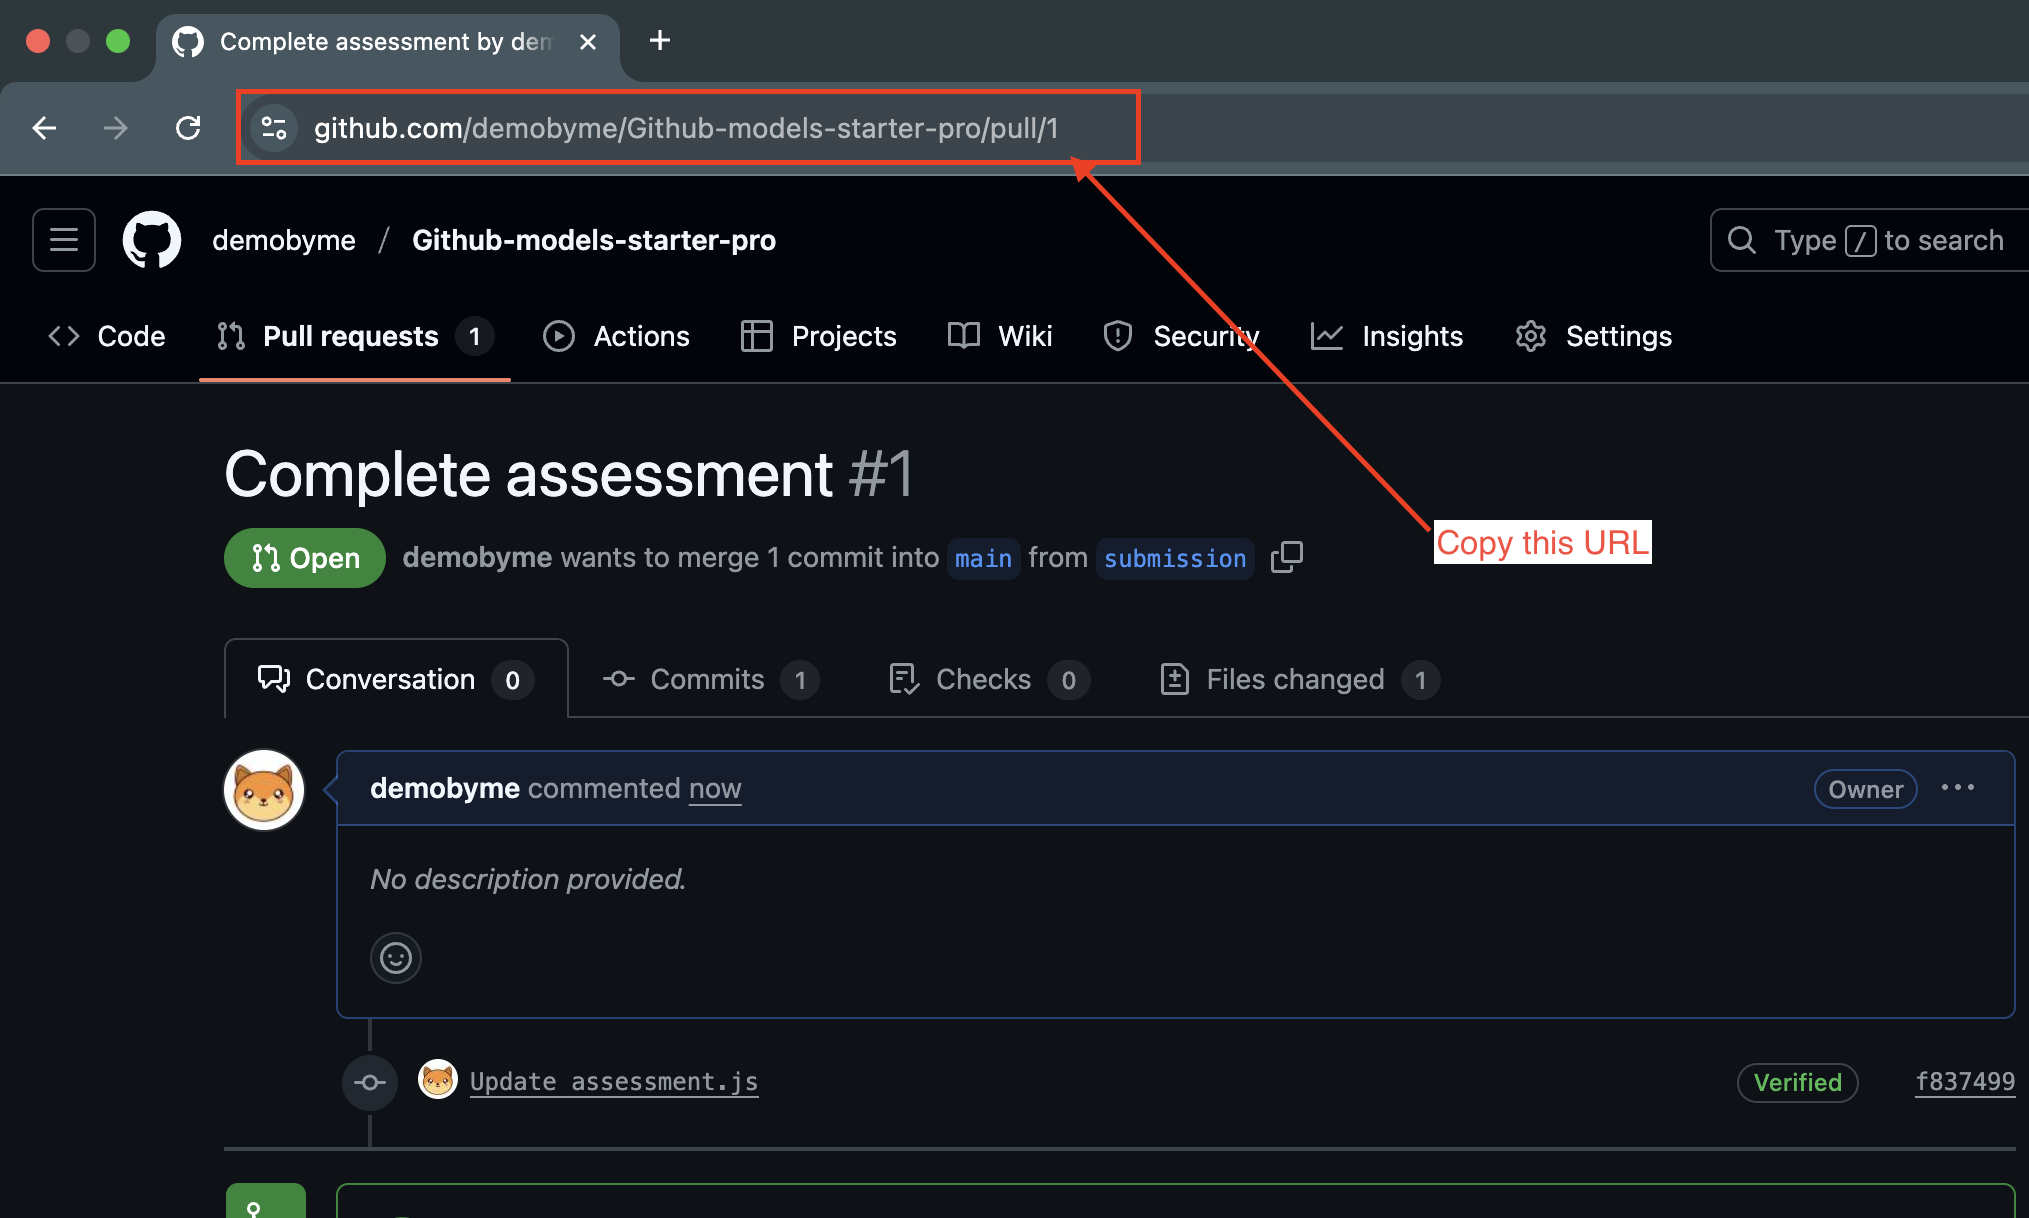Click the Owner badge on comment
Viewport: 2029px width, 1218px height.
pos(1866,789)
